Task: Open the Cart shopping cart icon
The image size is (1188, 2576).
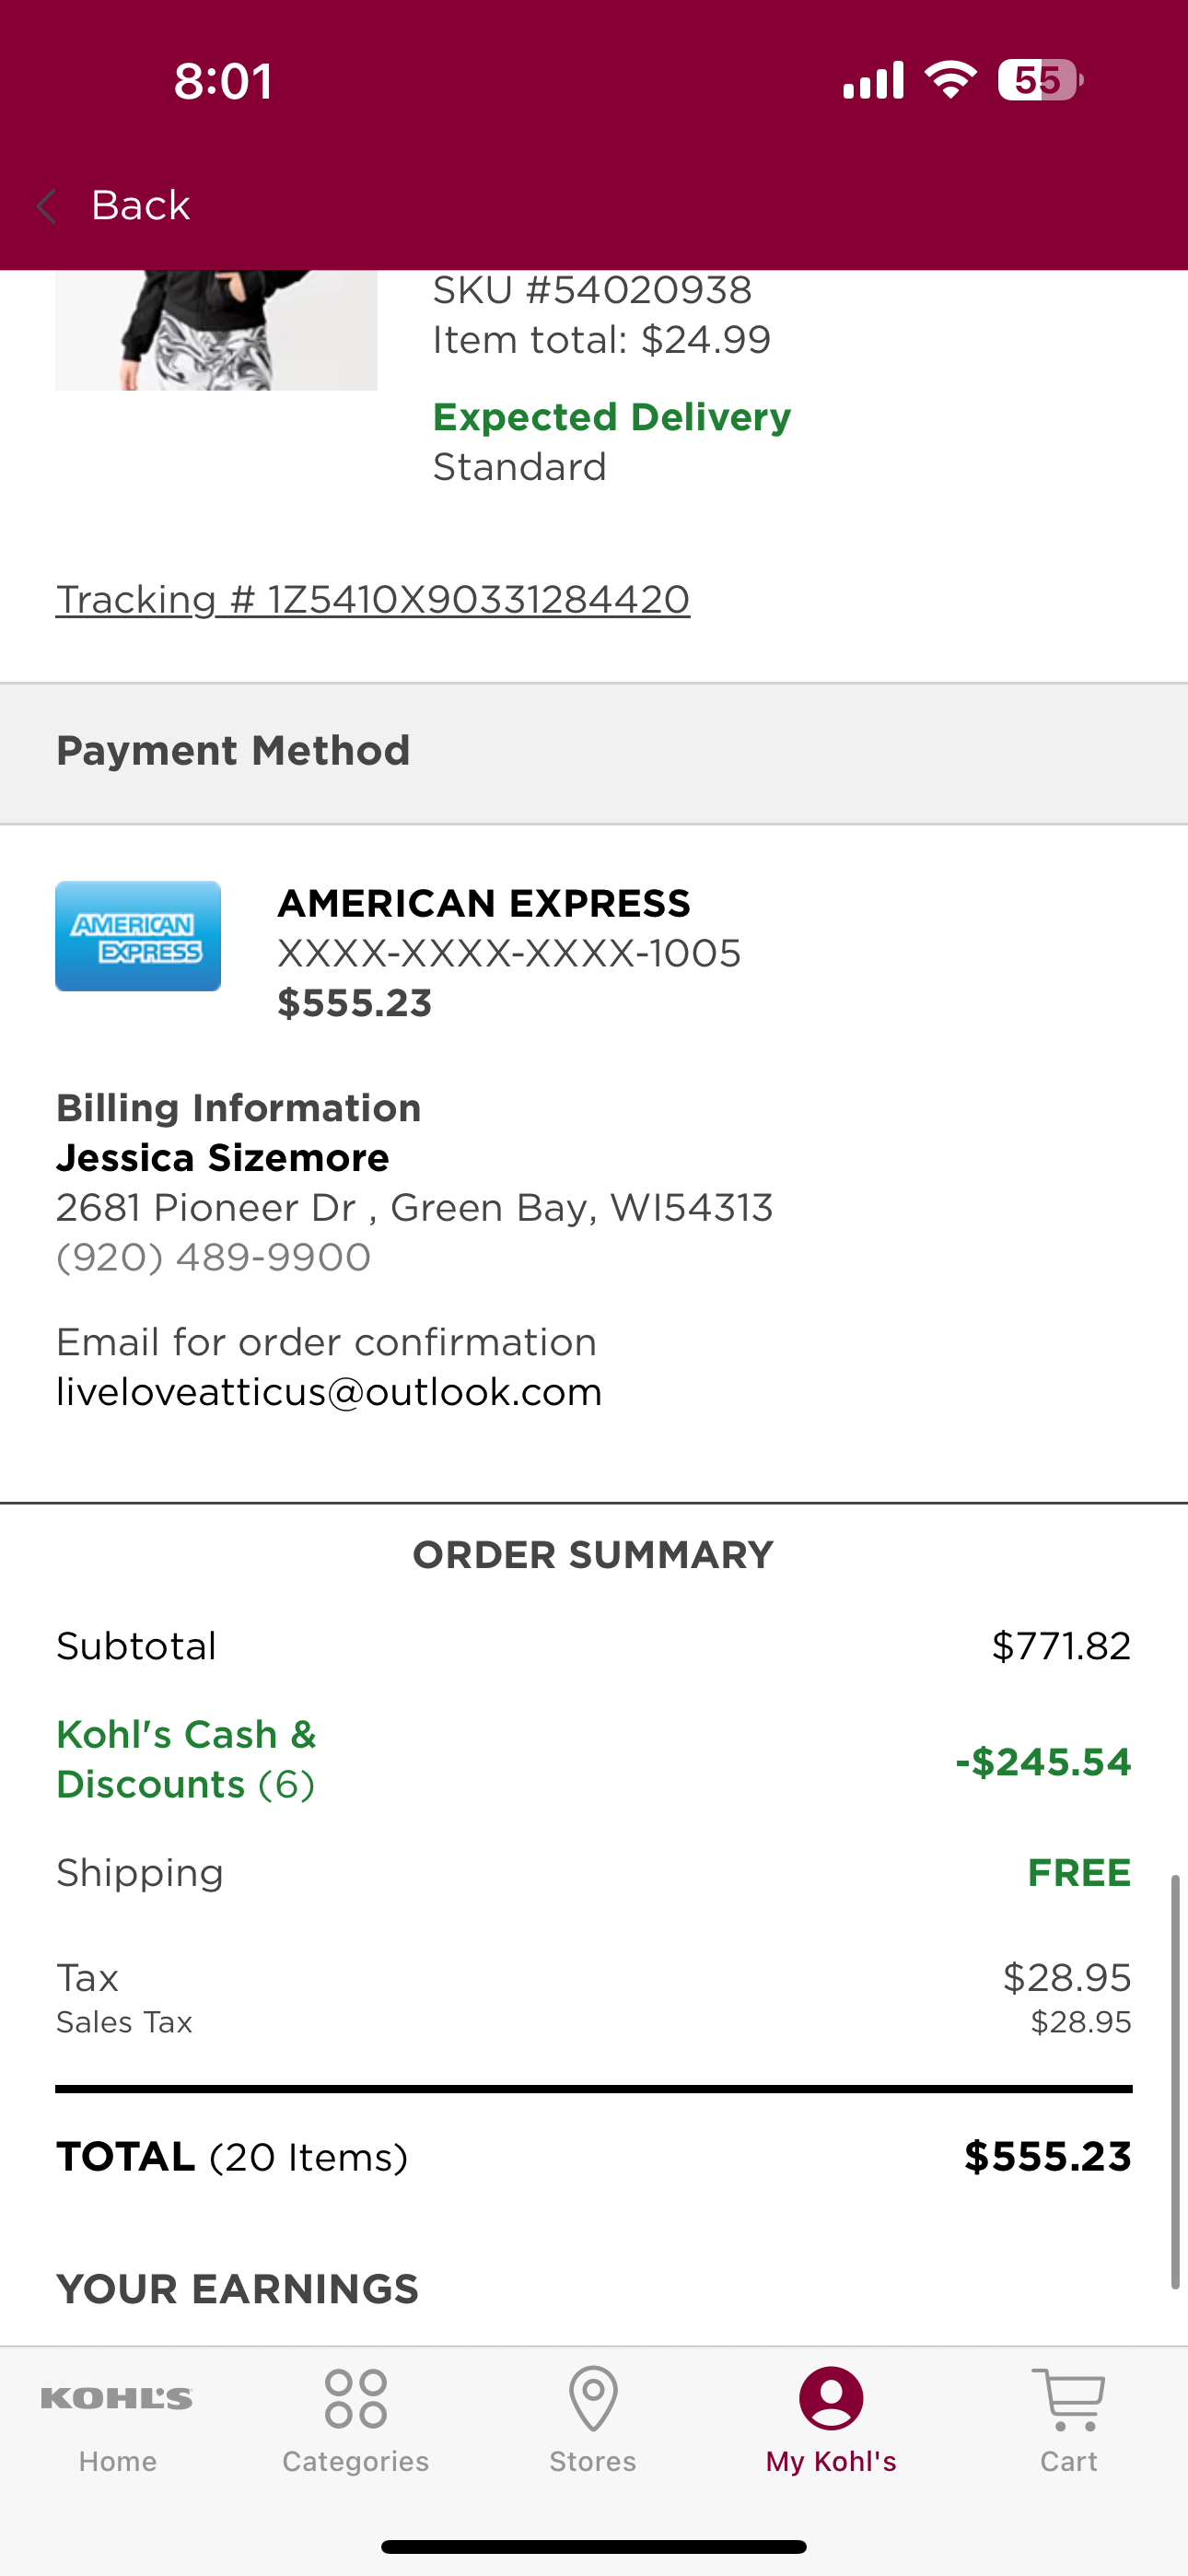Action: (x=1068, y=2399)
